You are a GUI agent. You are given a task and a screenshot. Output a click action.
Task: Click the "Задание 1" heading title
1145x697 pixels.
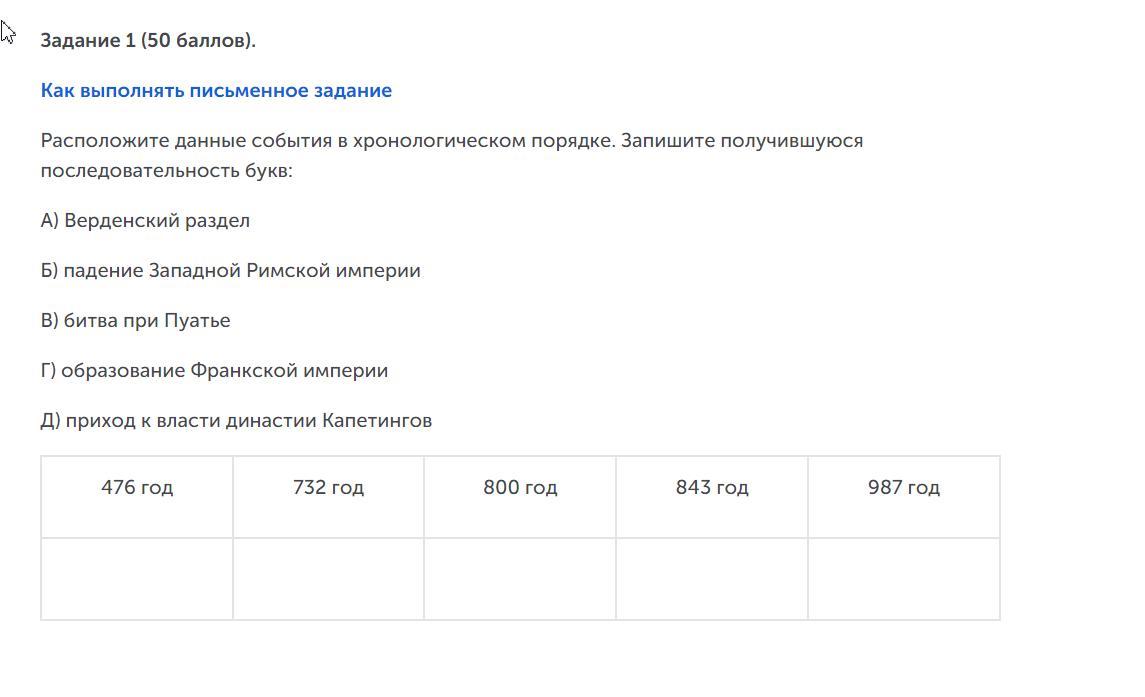(88, 41)
